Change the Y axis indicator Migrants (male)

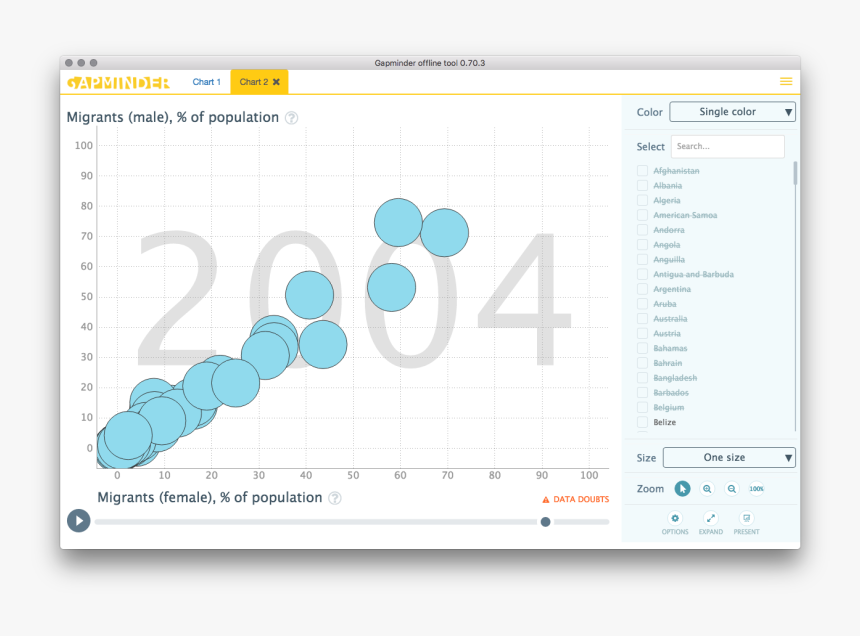[x=172, y=117]
